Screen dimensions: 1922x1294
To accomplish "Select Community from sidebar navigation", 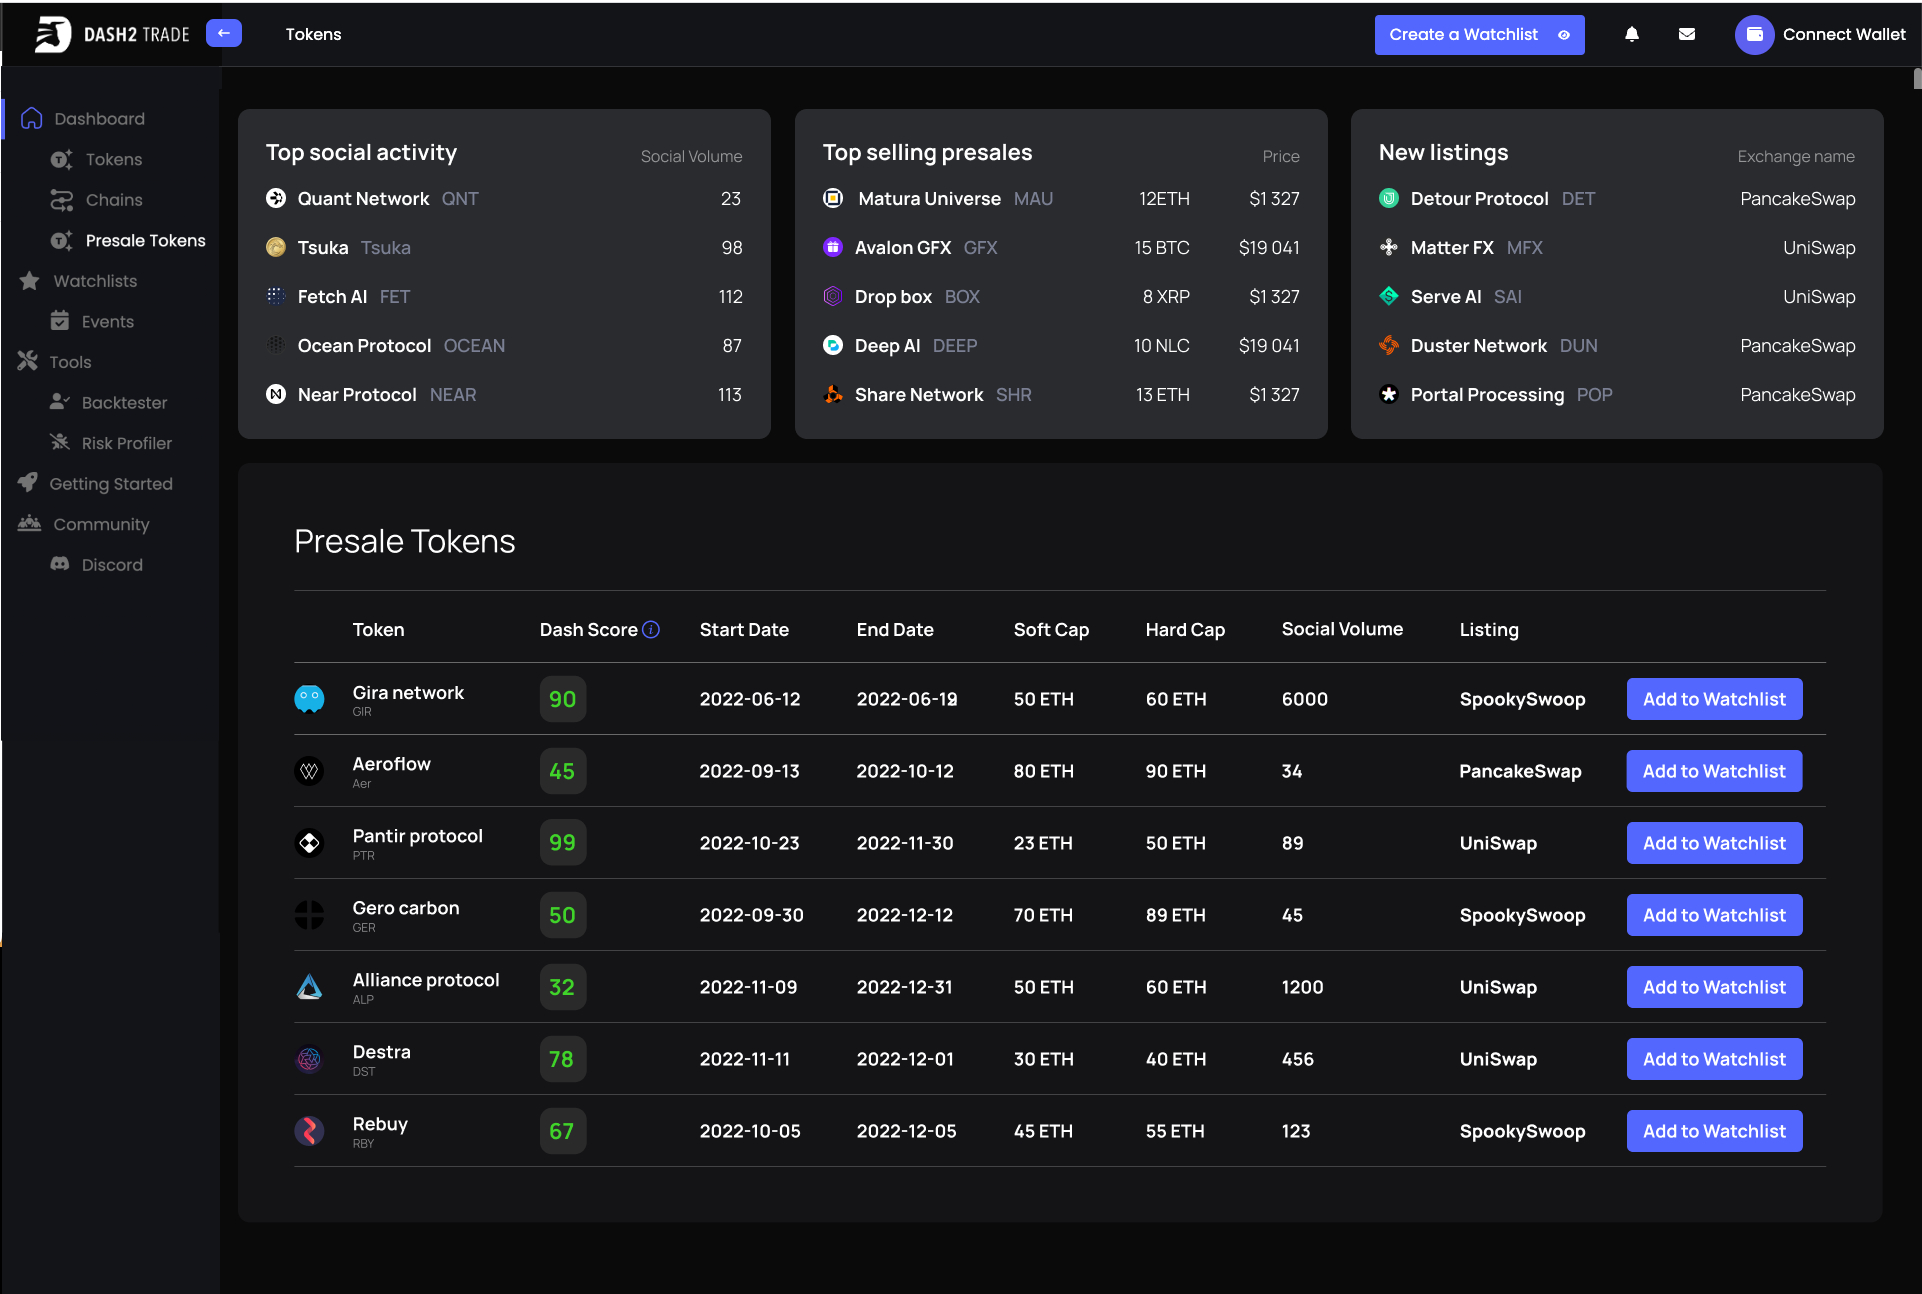I will pyautogui.click(x=103, y=523).
